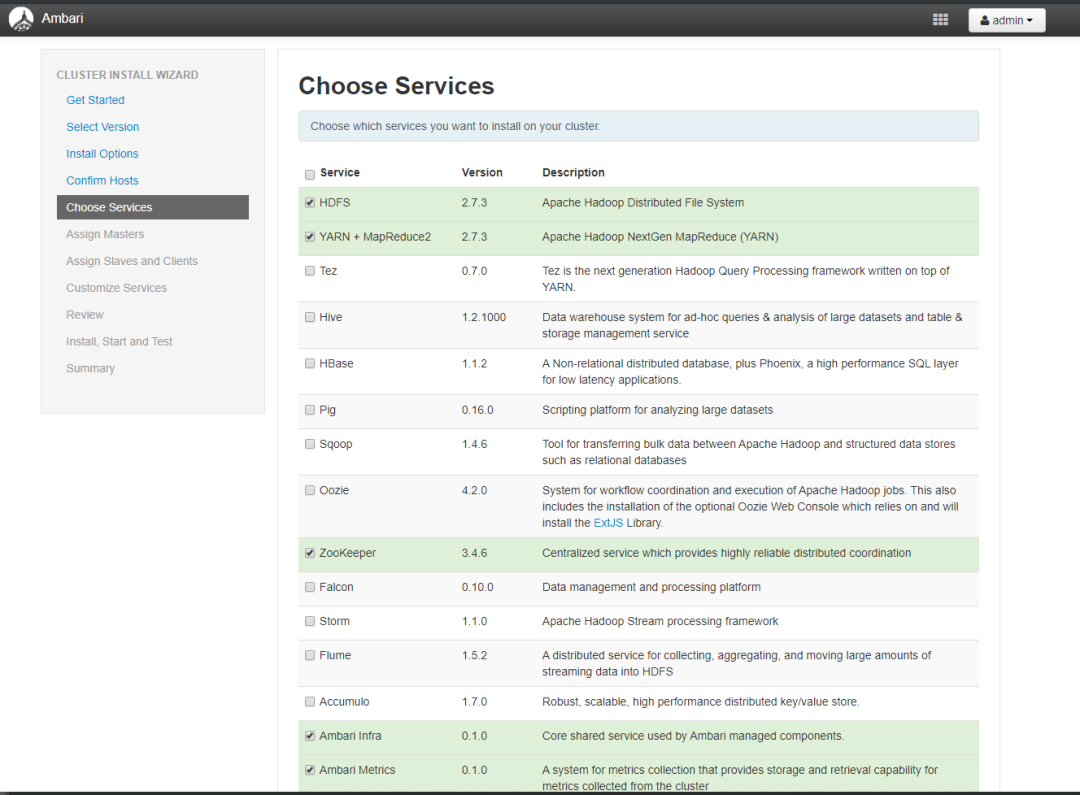
Task: Check the Hive service checkbox
Action: click(x=310, y=317)
